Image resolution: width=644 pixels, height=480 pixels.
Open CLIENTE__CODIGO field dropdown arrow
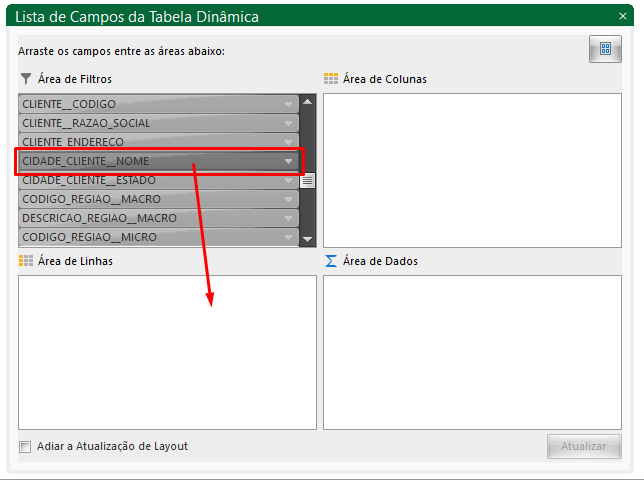[288, 104]
